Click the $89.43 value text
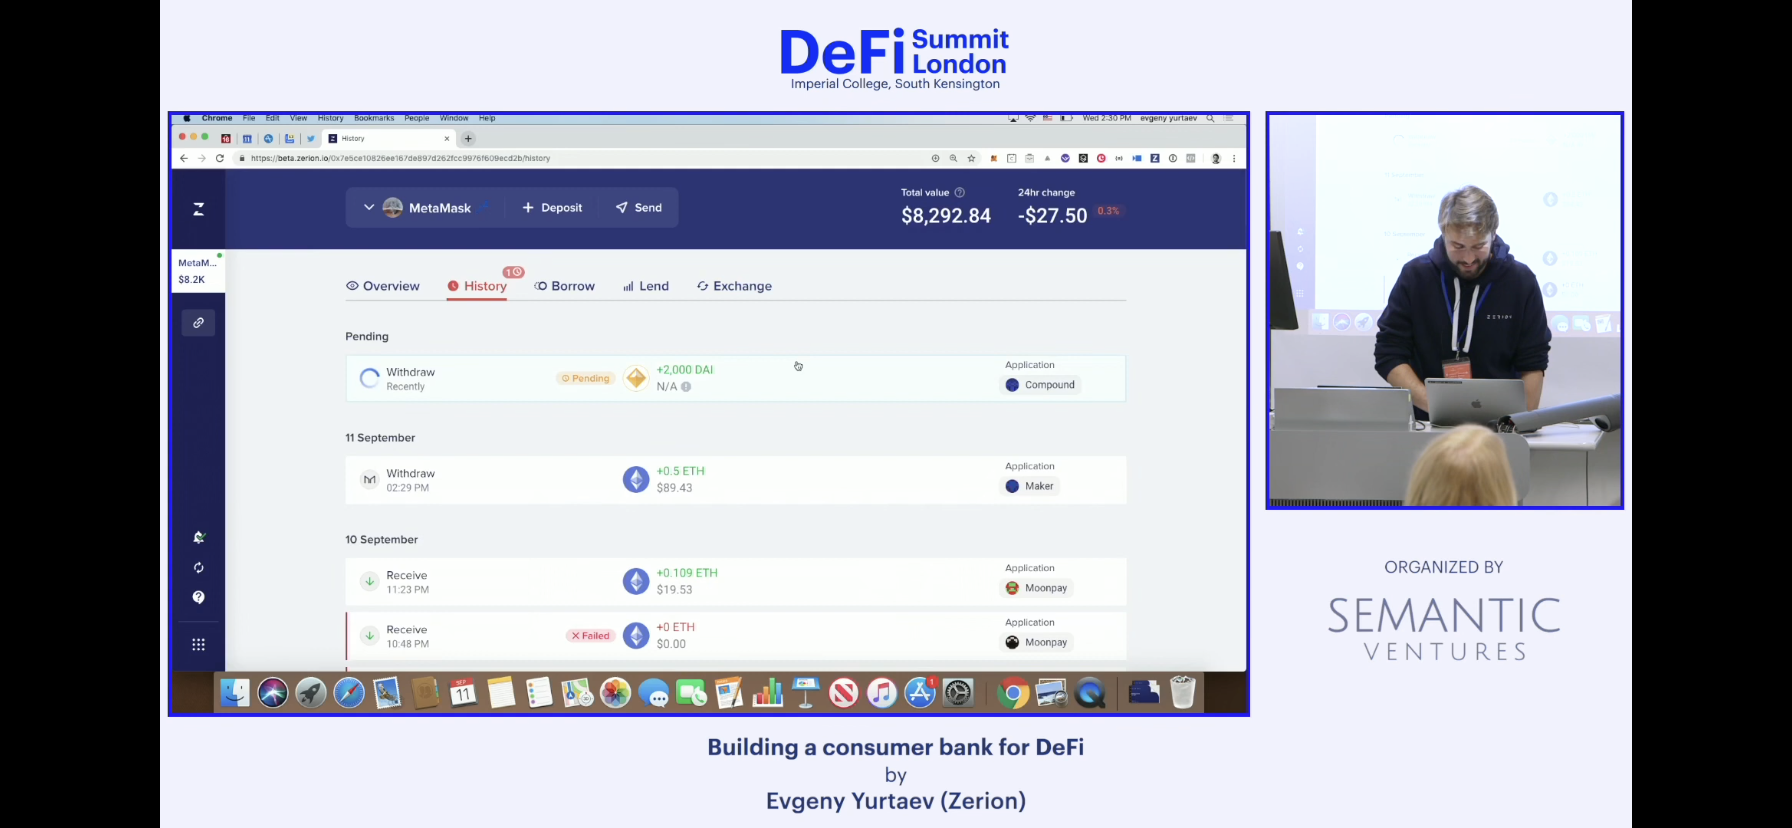The height and width of the screenshot is (828, 1792). [674, 488]
